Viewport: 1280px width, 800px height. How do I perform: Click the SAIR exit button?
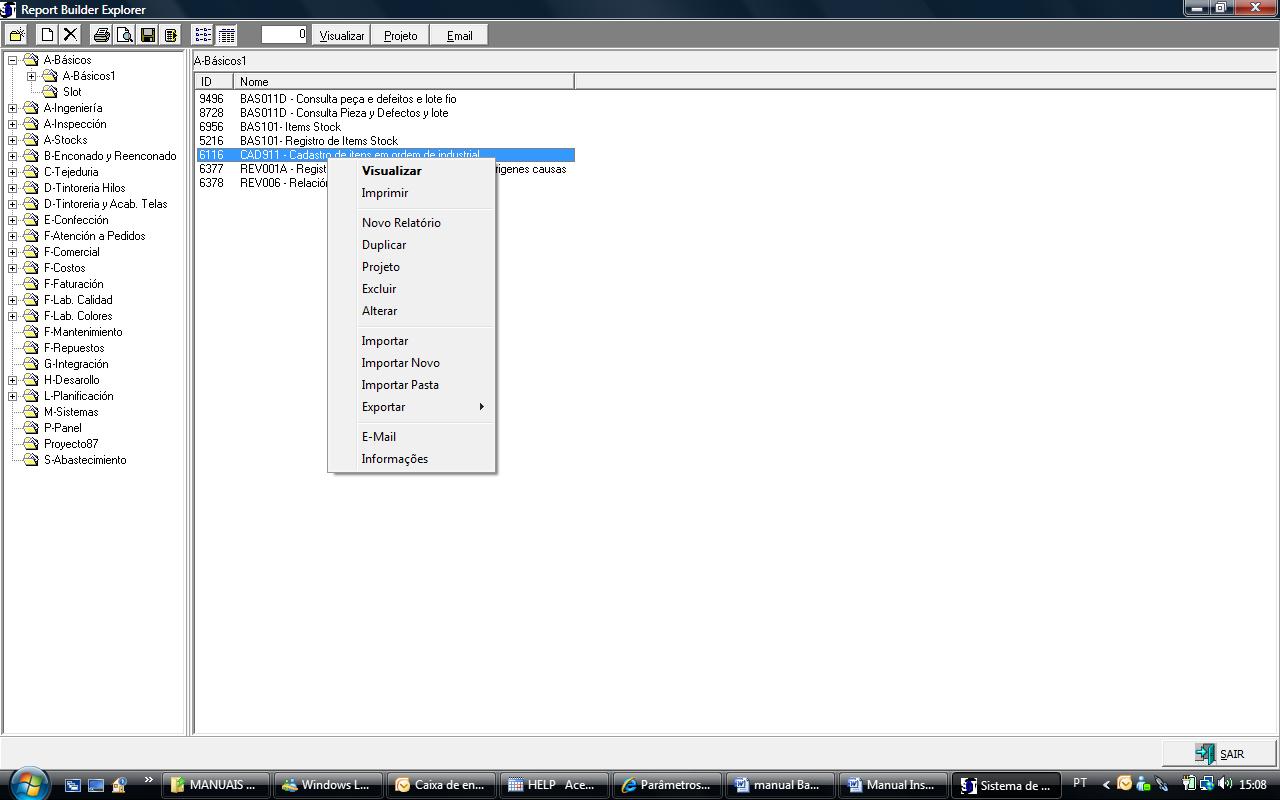coord(1220,754)
